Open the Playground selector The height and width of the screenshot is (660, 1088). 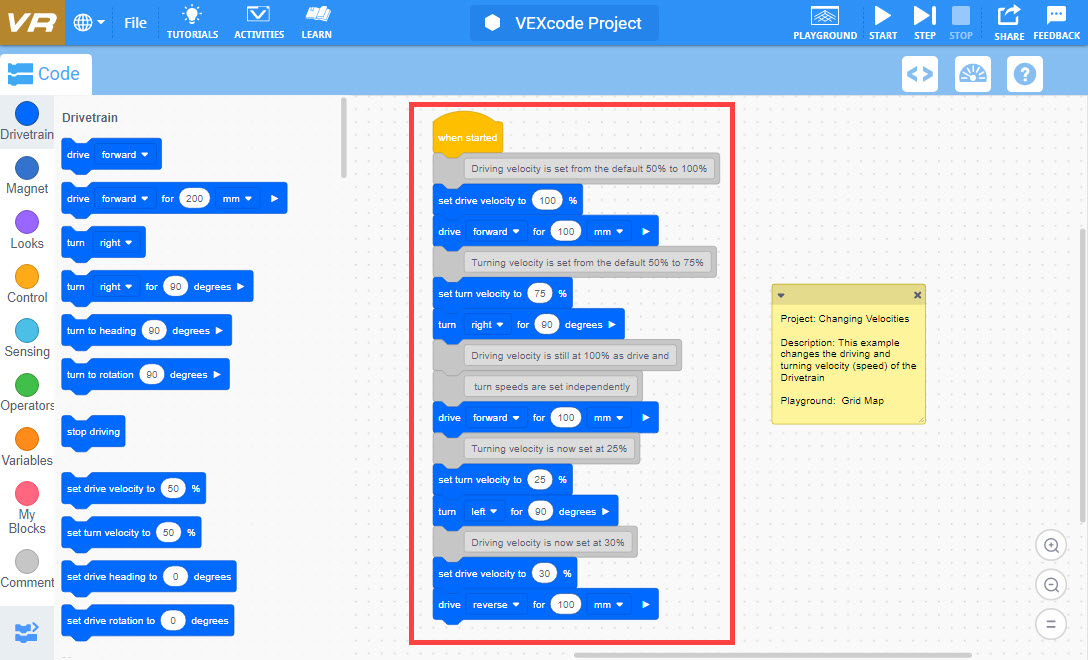[x=825, y=22]
